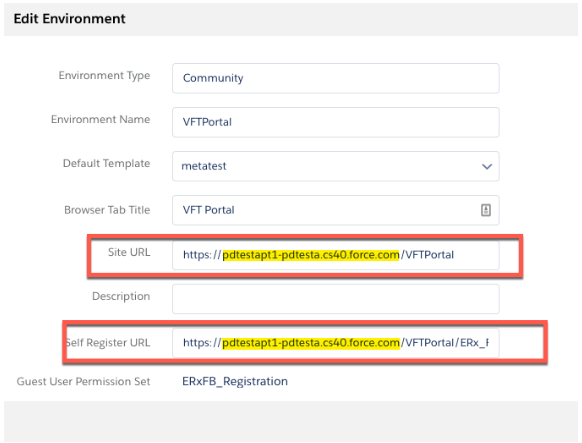Click the Environment Name label
The width and height of the screenshot is (582, 443).
pyautogui.click(x=101, y=119)
